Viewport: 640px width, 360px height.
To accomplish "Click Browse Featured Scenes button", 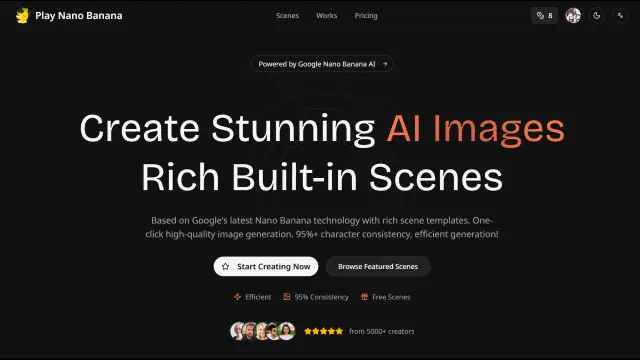I will pos(378,266).
